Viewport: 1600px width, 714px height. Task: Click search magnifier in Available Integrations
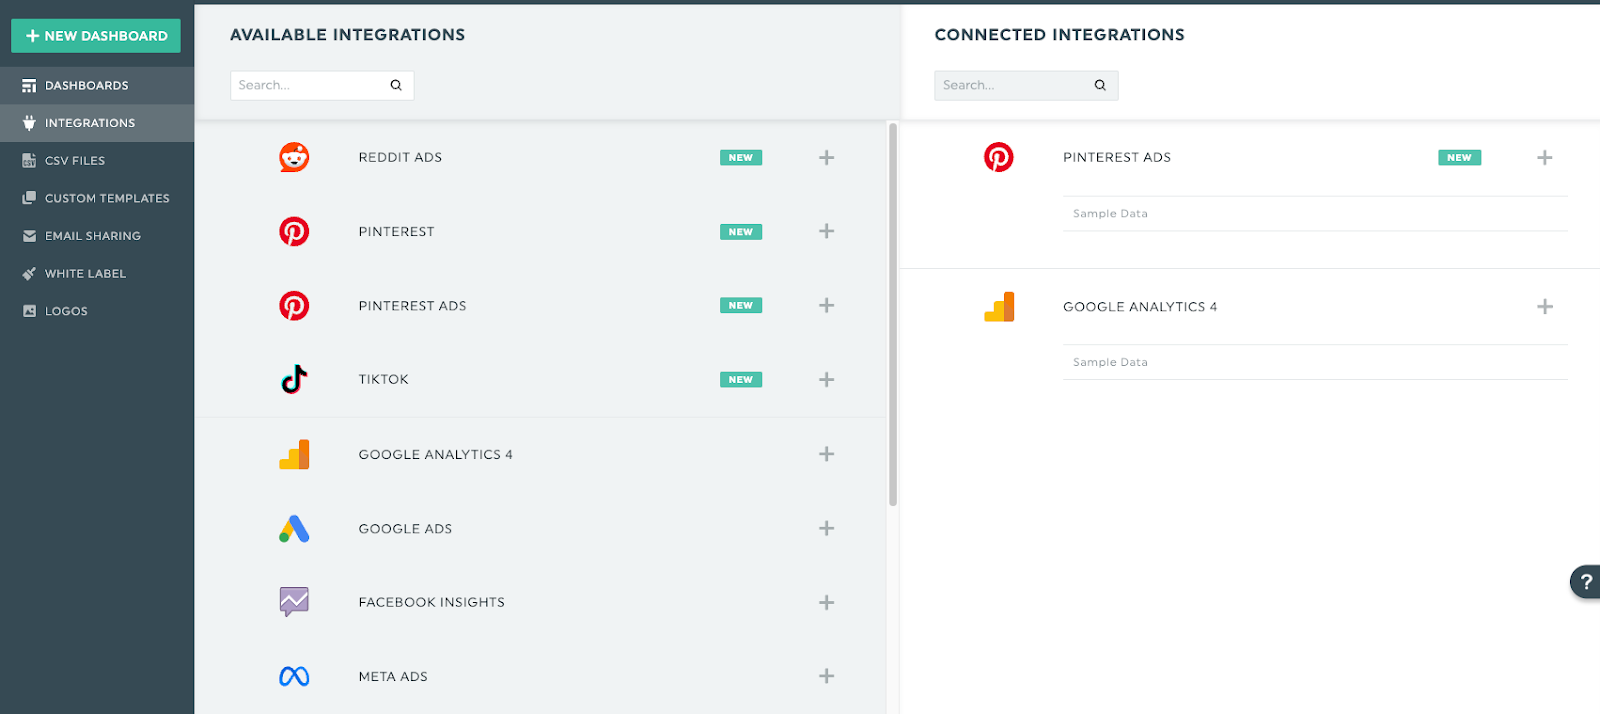pyautogui.click(x=396, y=85)
